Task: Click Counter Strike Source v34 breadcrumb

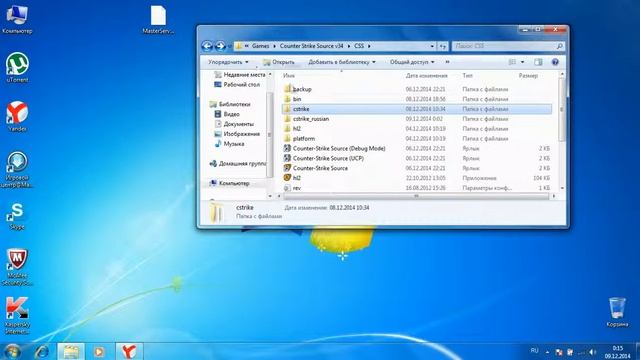Action: [311, 46]
